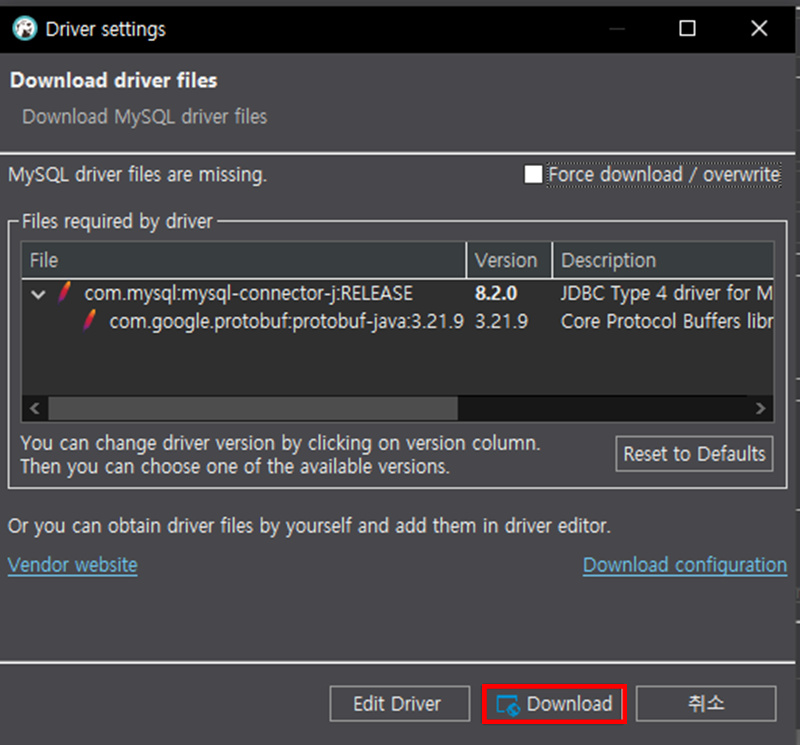Close the Driver settings dialog
Screen dimensions: 800x745
pos(759,29)
